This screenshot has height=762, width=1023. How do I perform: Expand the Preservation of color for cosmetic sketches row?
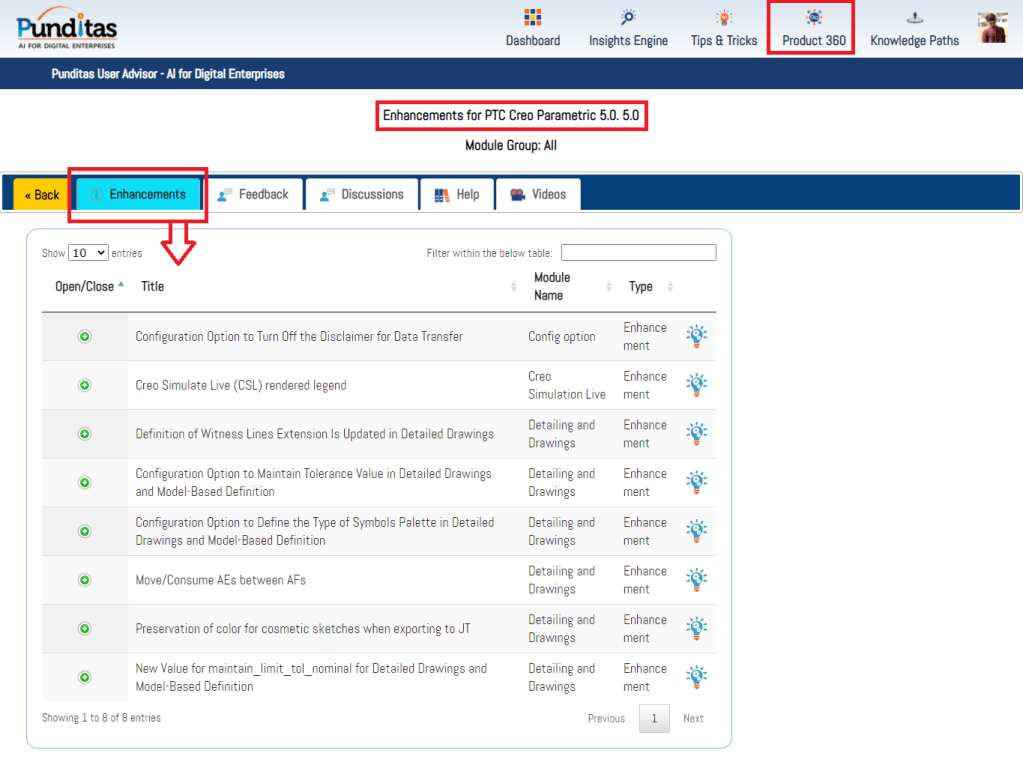(85, 629)
